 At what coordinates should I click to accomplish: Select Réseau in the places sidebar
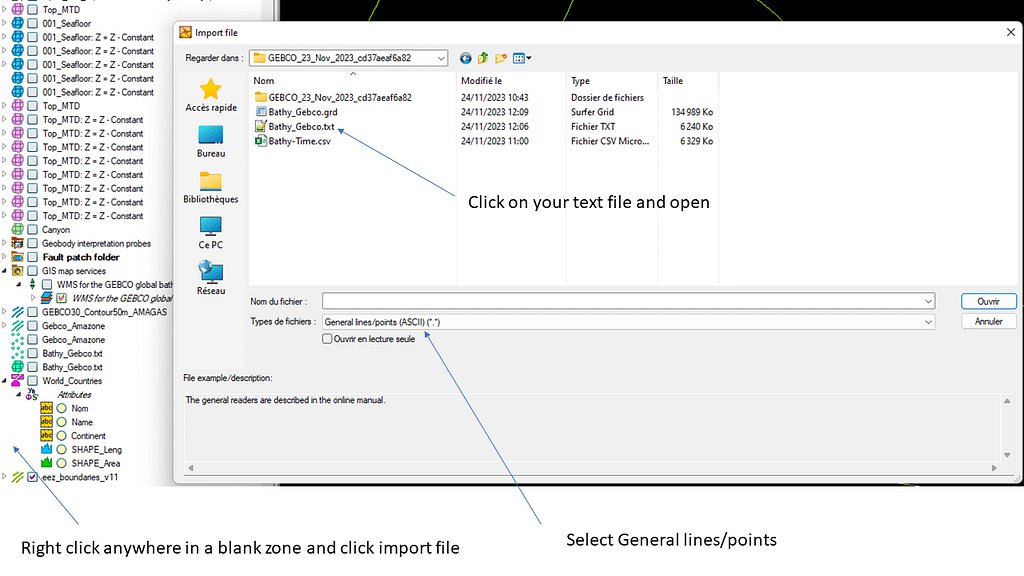pos(211,277)
